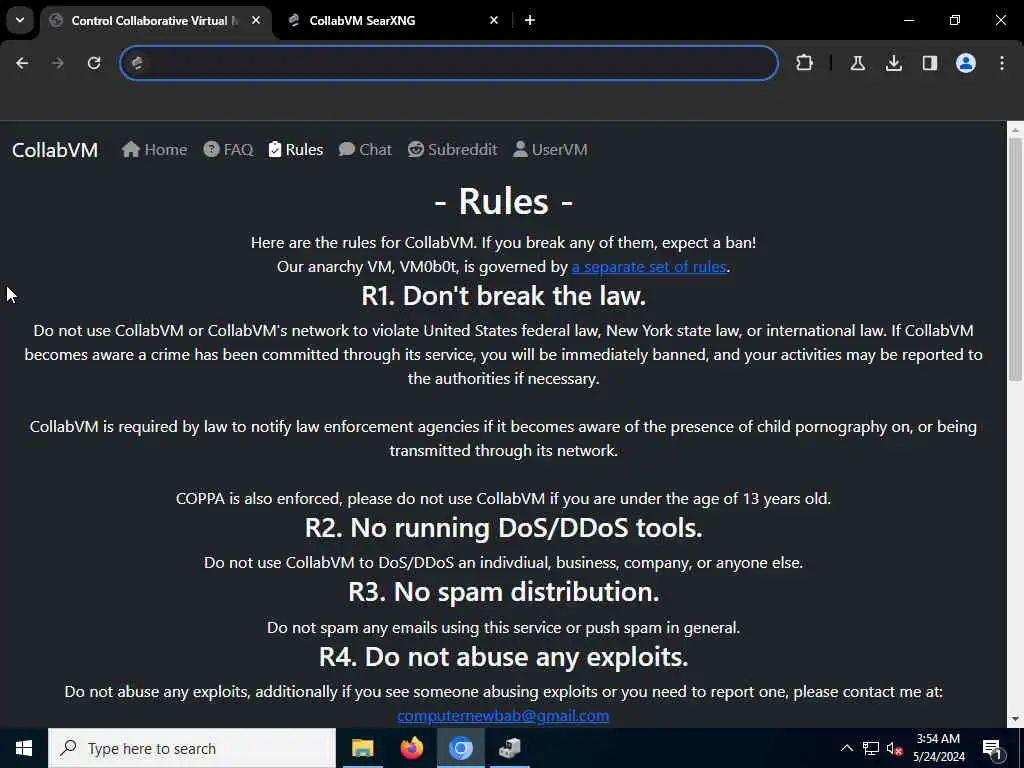This screenshot has width=1024, height=768.
Task: Minimize the browser window
Action: tap(908, 20)
